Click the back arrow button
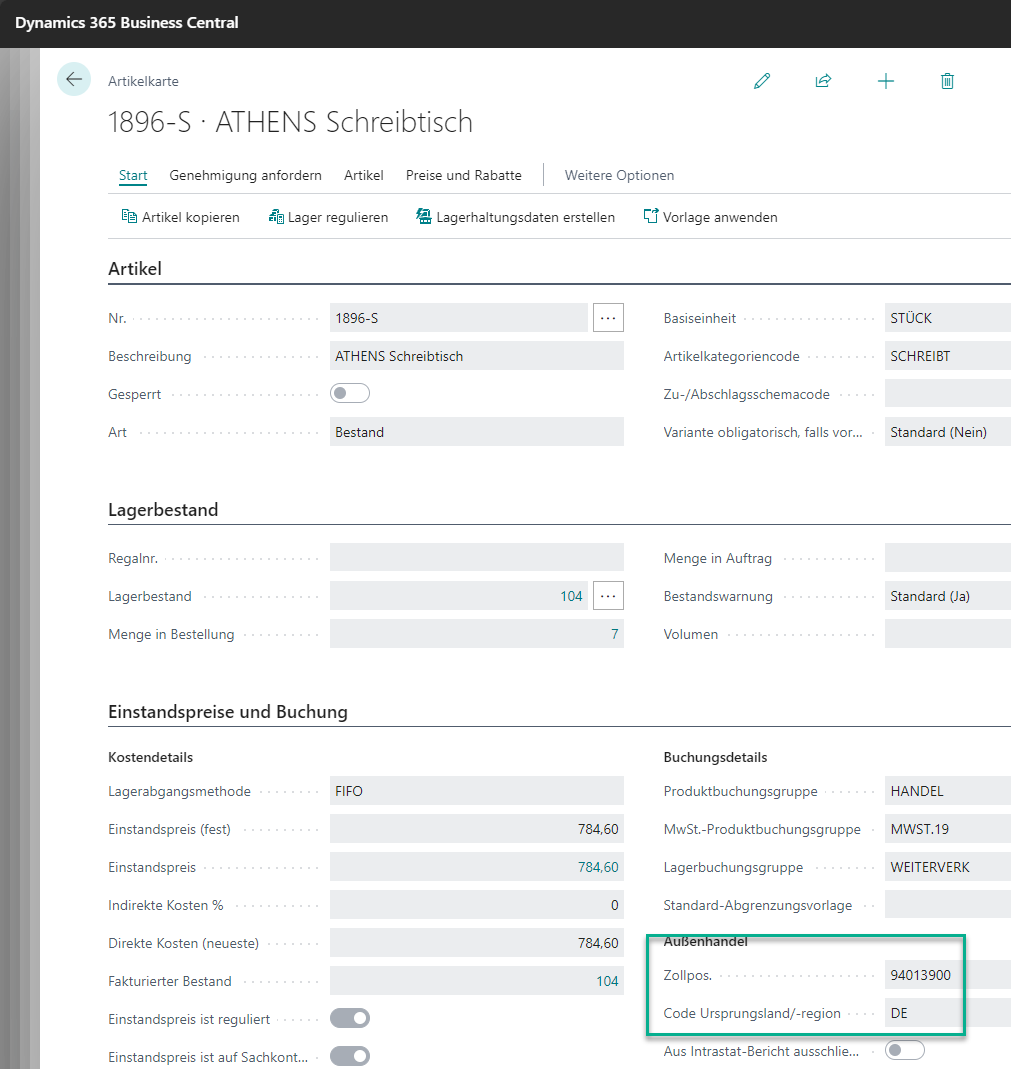The width and height of the screenshot is (1011, 1069). click(x=74, y=80)
